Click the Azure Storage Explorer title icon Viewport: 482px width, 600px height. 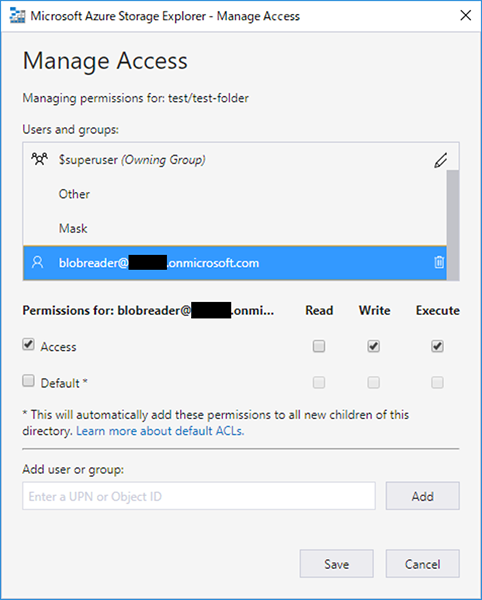coord(17,16)
